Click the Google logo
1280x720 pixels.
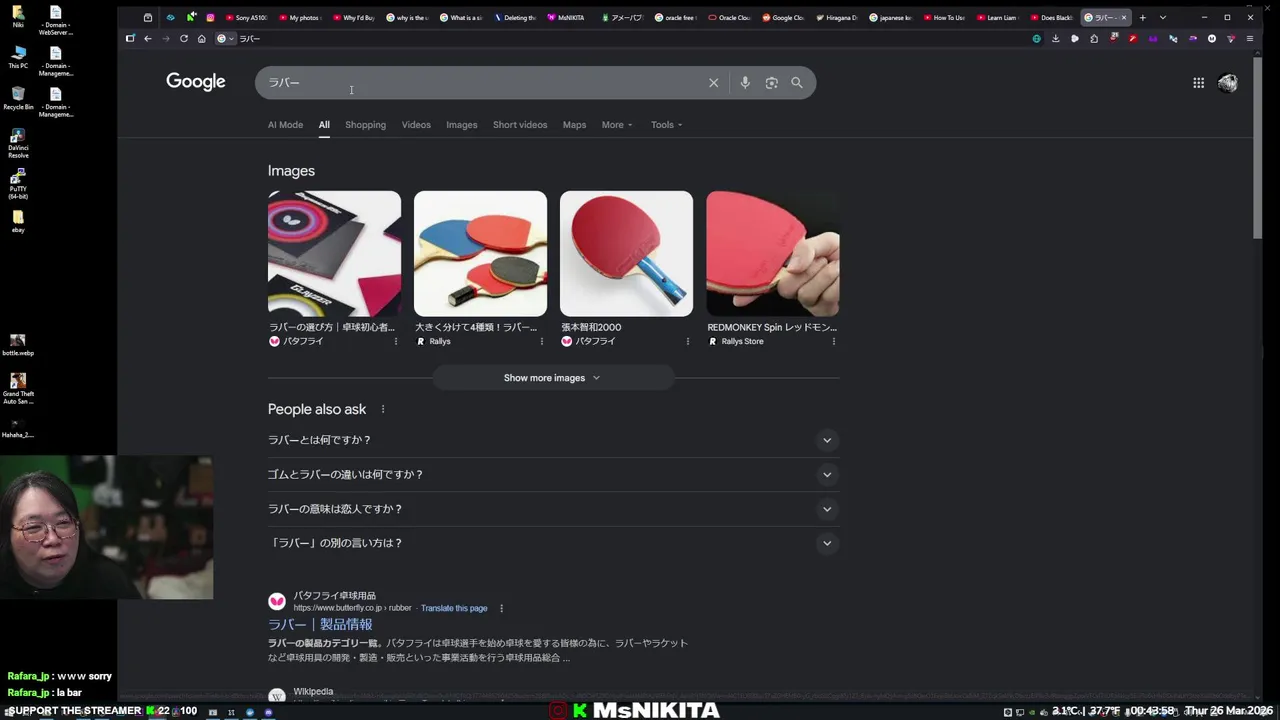pyautogui.click(x=196, y=82)
